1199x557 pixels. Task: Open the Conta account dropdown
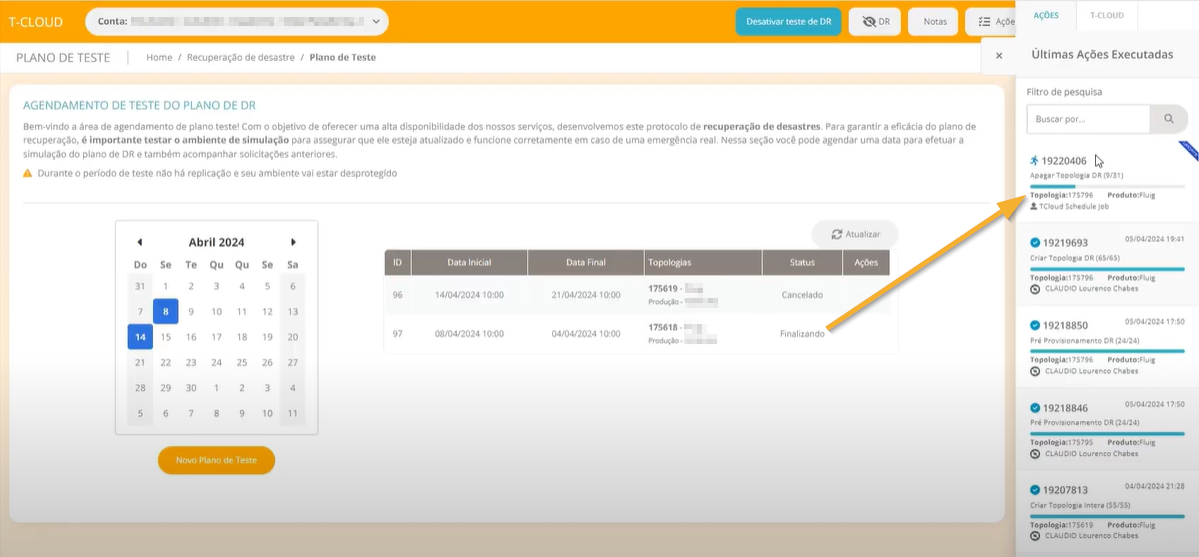coord(237,21)
